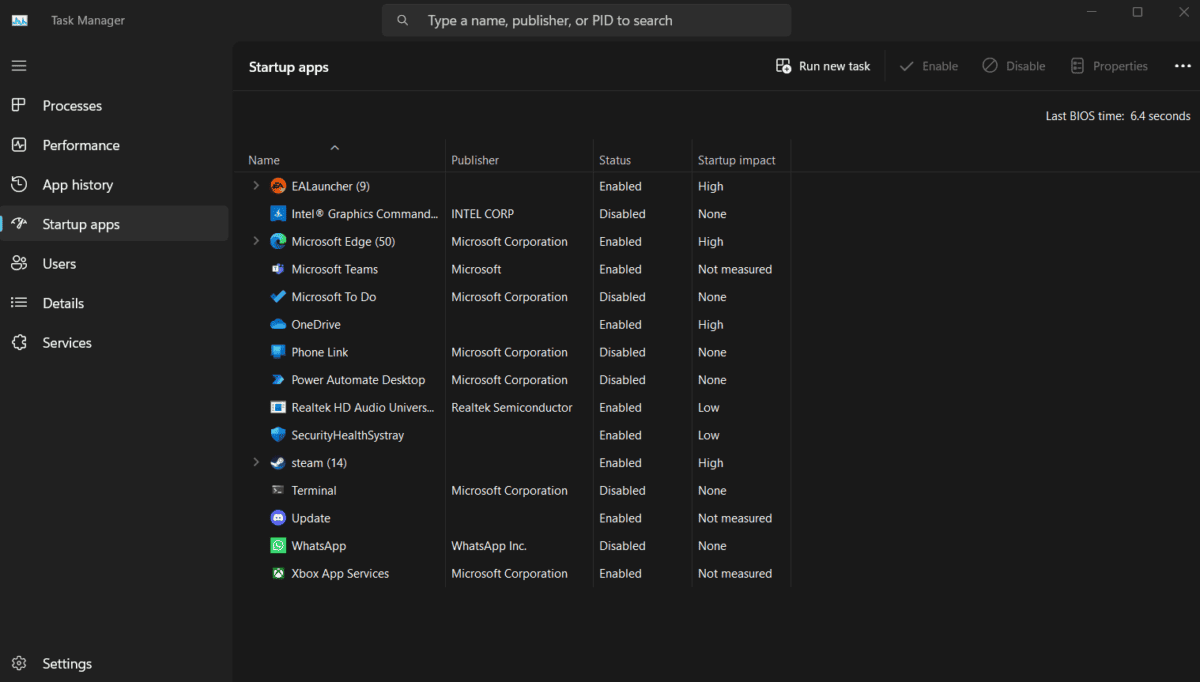
Task: Click the Power Automate Desktop icon
Action: (278, 380)
